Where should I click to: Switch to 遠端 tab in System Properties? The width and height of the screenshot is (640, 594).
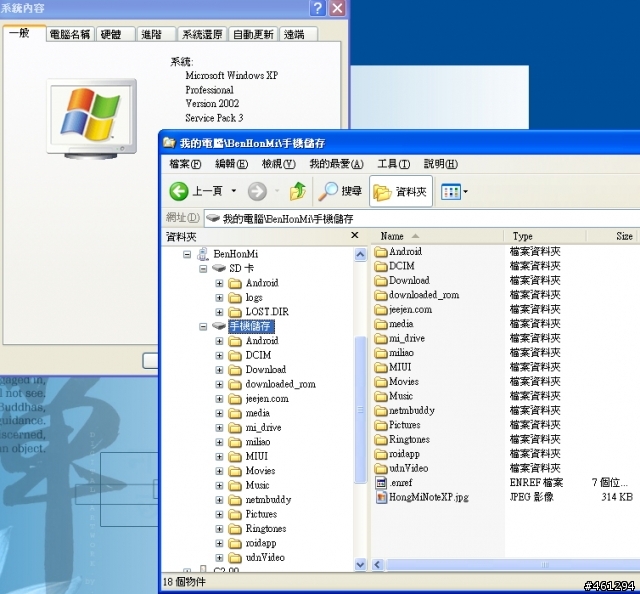coord(298,34)
